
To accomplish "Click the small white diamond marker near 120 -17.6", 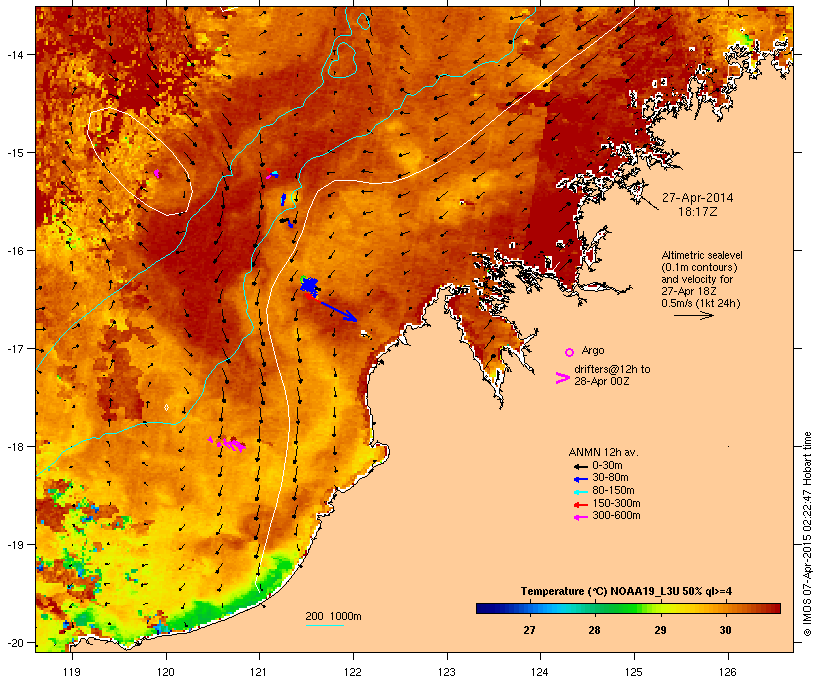I will point(166,407).
